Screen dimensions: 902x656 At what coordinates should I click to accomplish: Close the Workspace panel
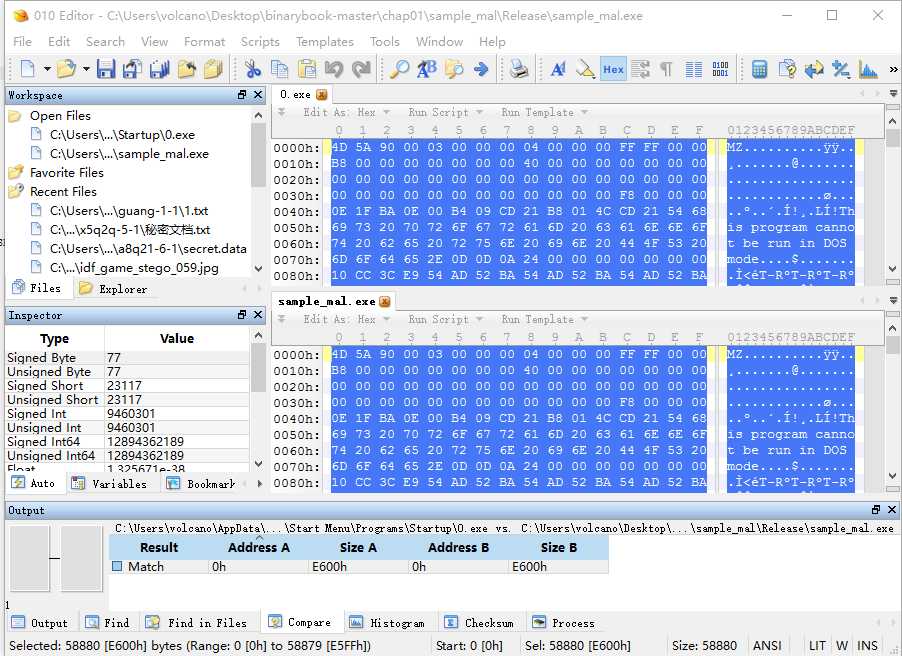click(258, 95)
